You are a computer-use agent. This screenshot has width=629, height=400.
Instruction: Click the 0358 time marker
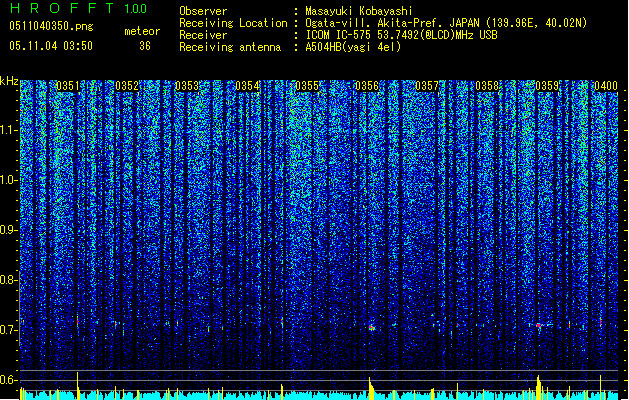click(487, 86)
